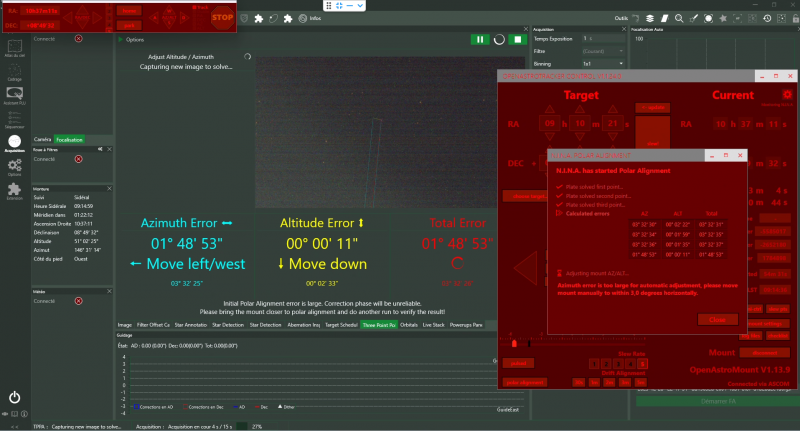Click the OpenAstroTracker settings gear icon

point(787,95)
